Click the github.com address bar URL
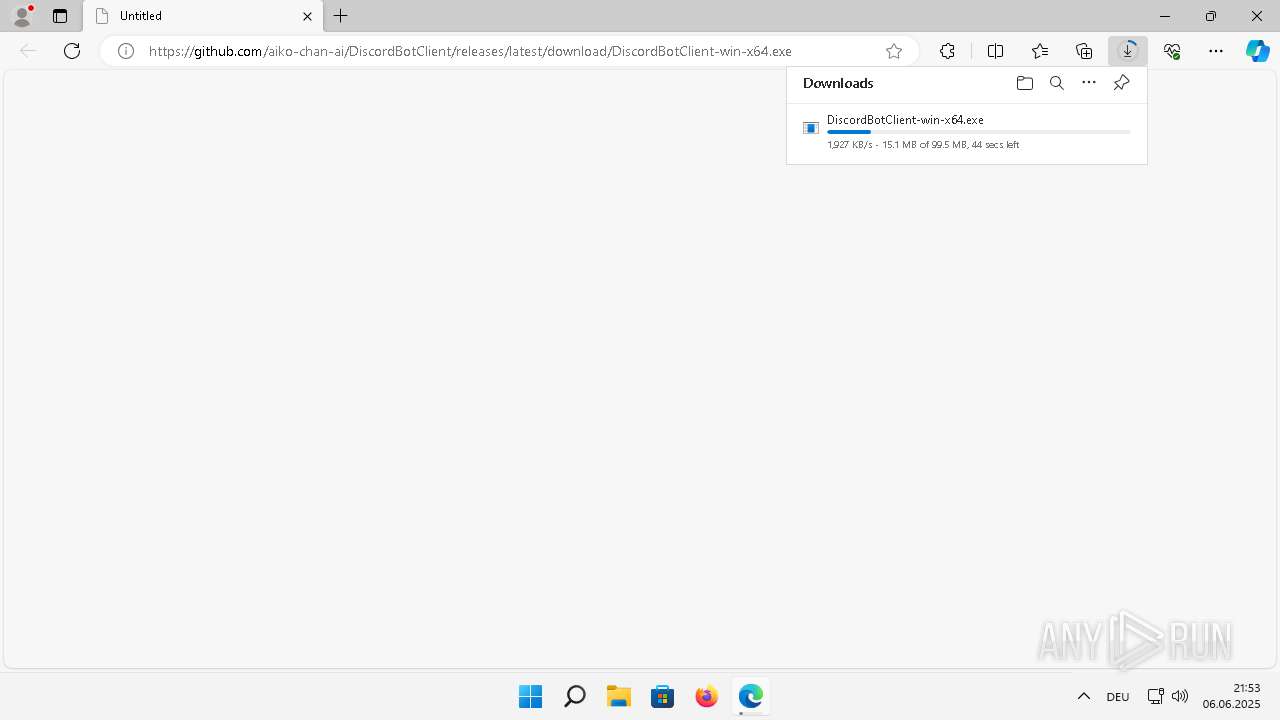1280x720 pixels. [470, 51]
